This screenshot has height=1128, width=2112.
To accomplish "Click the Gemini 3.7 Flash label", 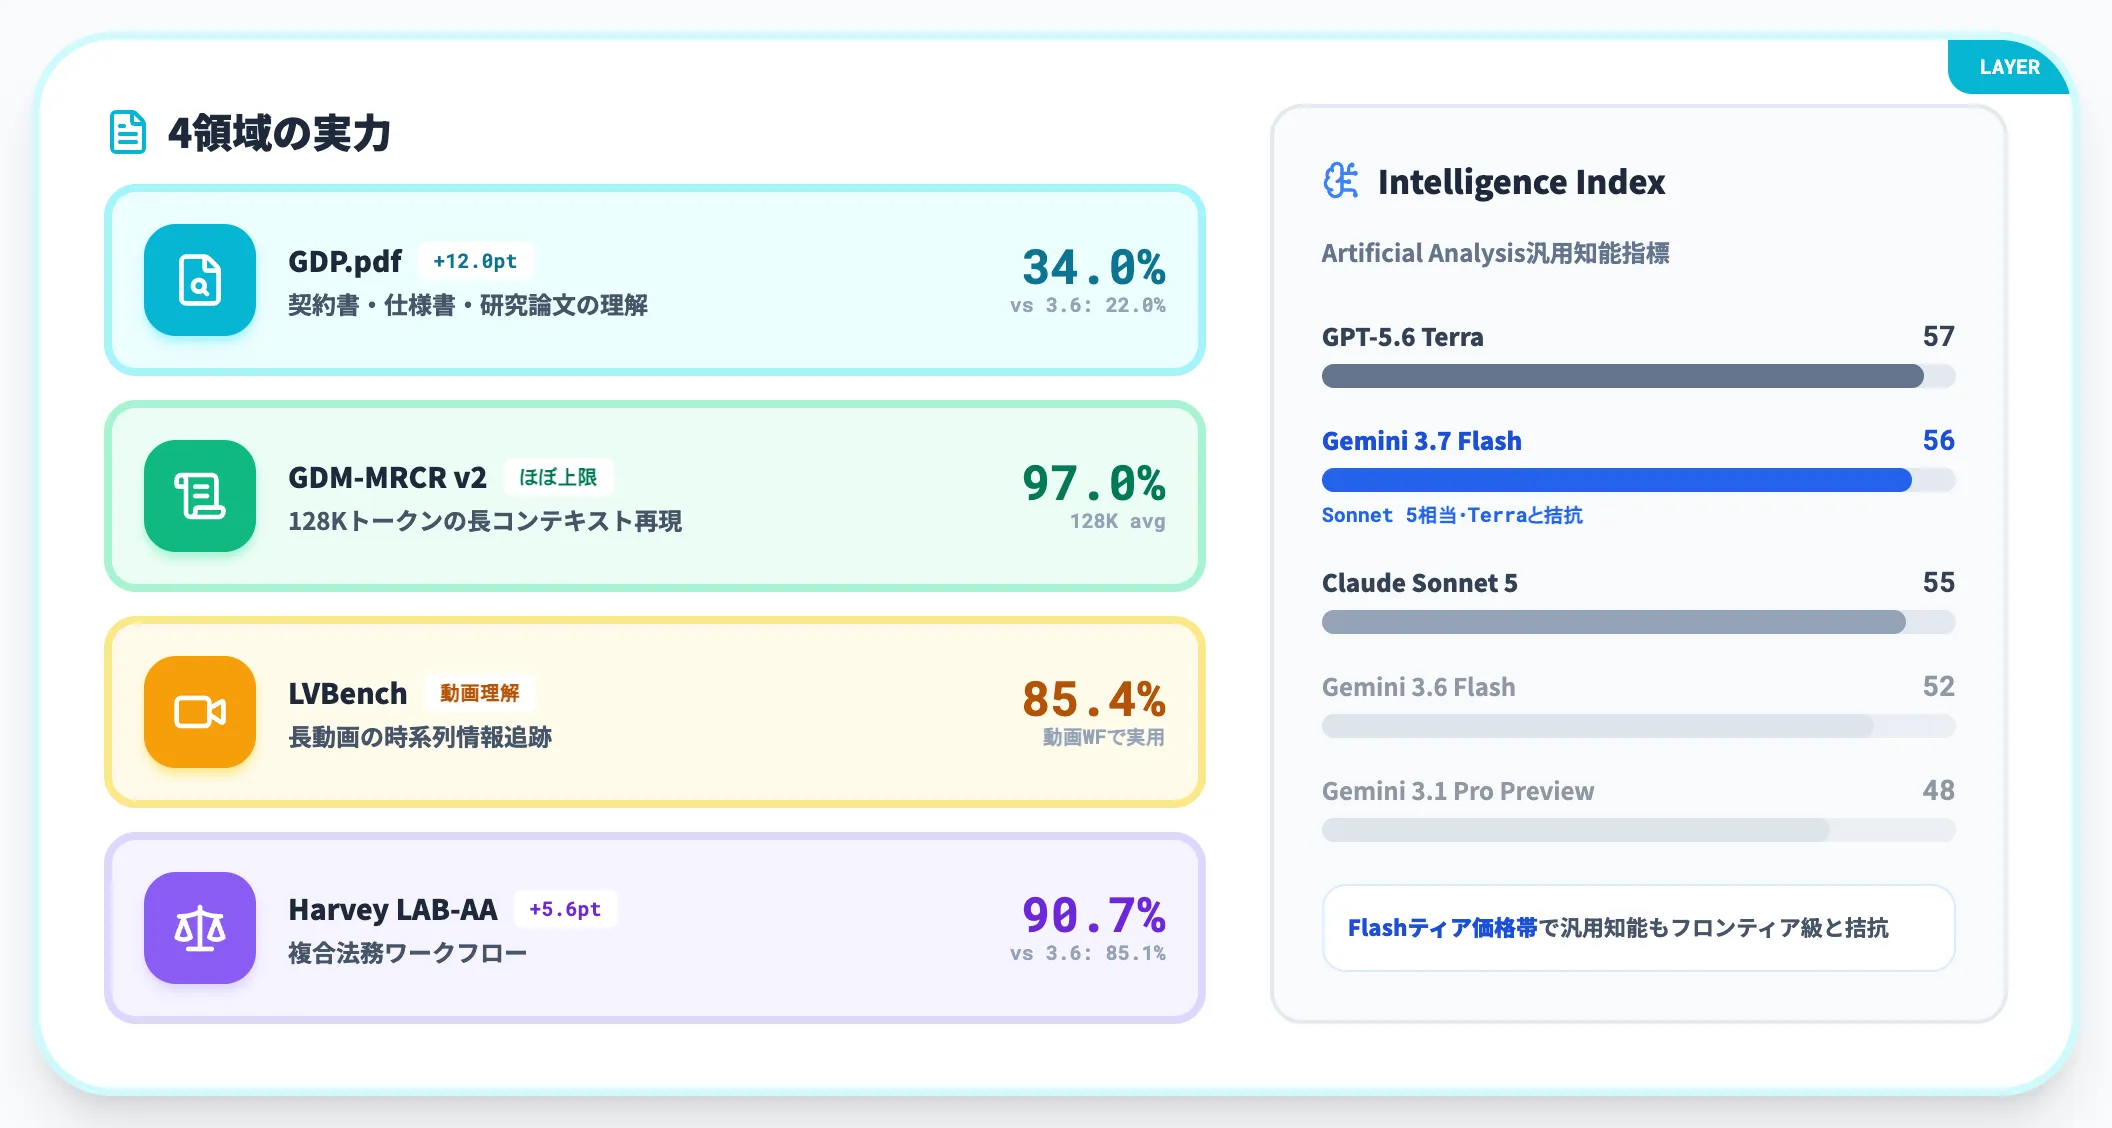I will (1422, 441).
